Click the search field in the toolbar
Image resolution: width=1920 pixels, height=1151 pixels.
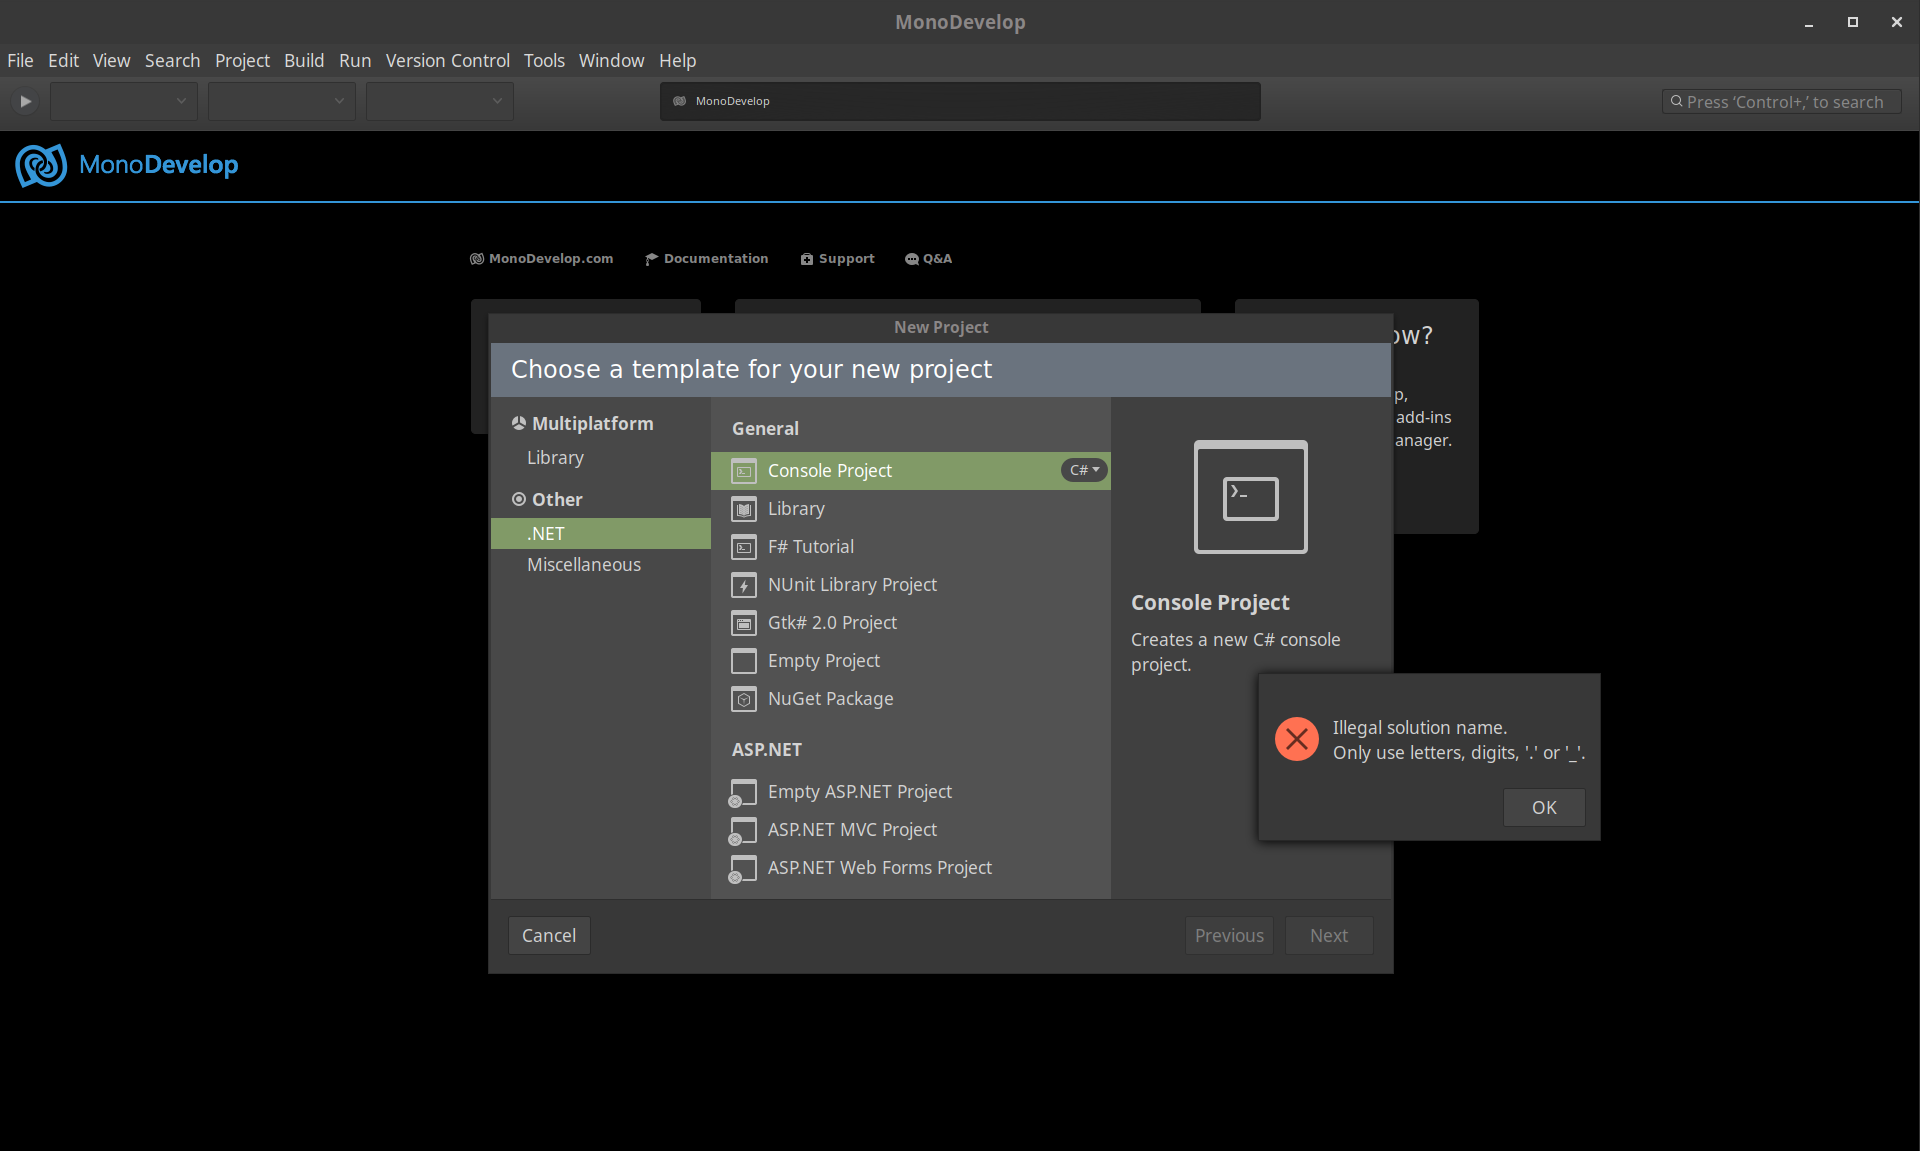pos(1783,102)
